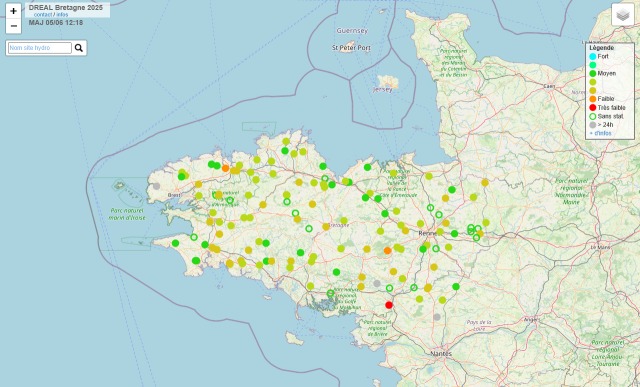640x387 pixels.
Task: Zoom out with the minus button
Action: pos(13,26)
